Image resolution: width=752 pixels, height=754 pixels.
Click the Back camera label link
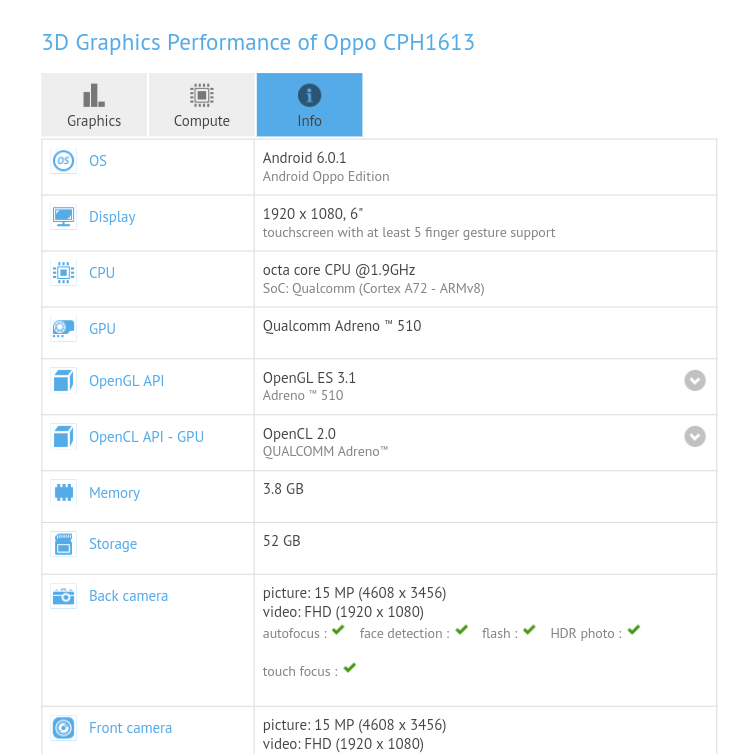128,596
